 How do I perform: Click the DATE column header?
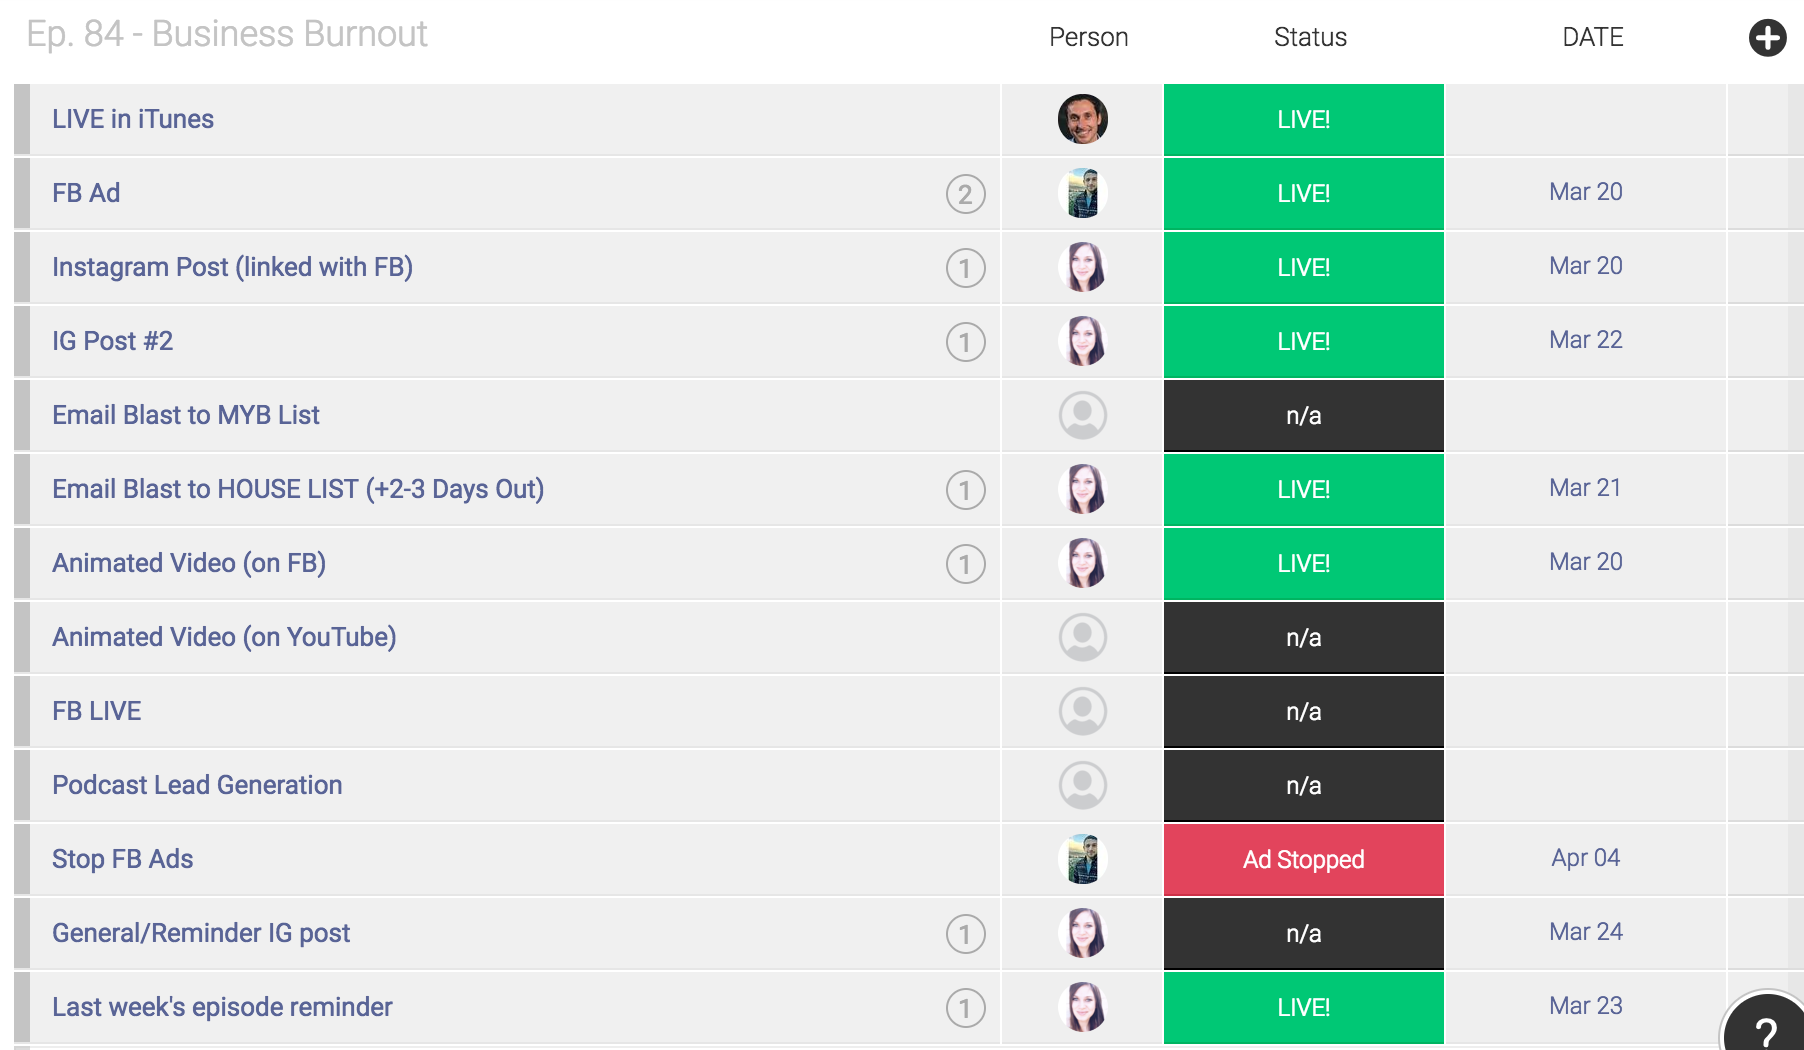pos(1592,37)
